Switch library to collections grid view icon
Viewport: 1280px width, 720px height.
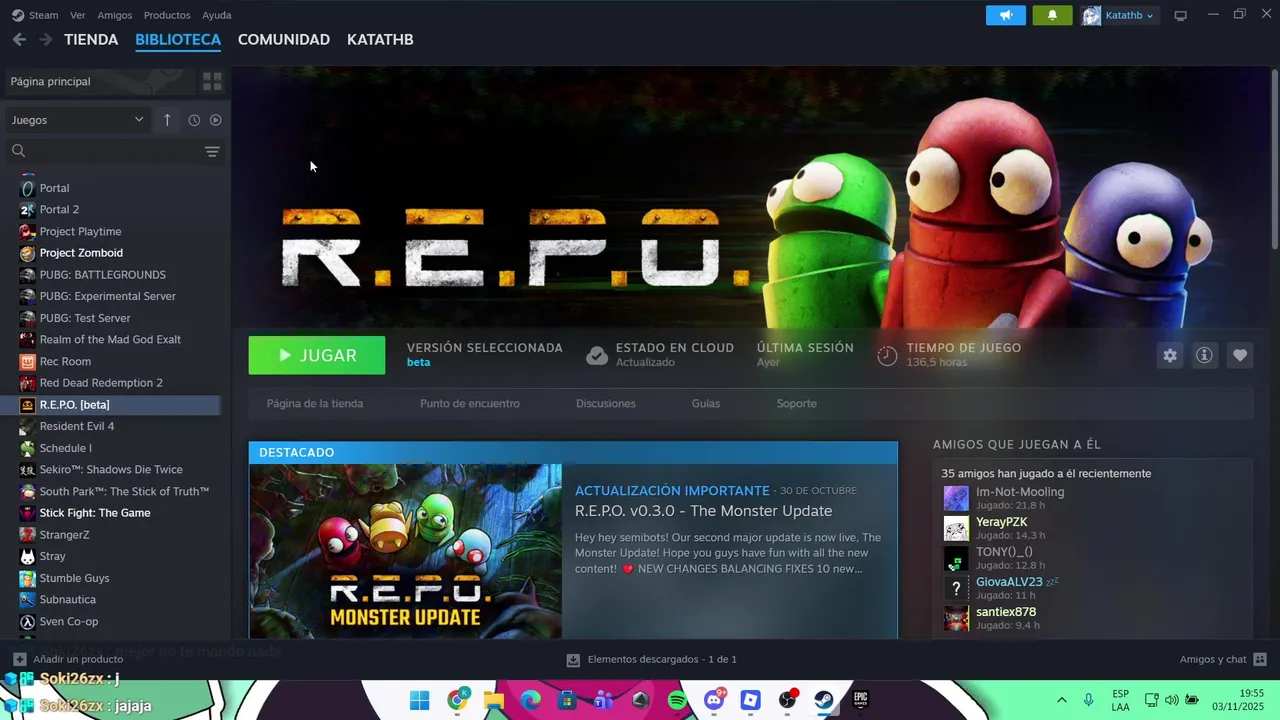pos(212,81)
